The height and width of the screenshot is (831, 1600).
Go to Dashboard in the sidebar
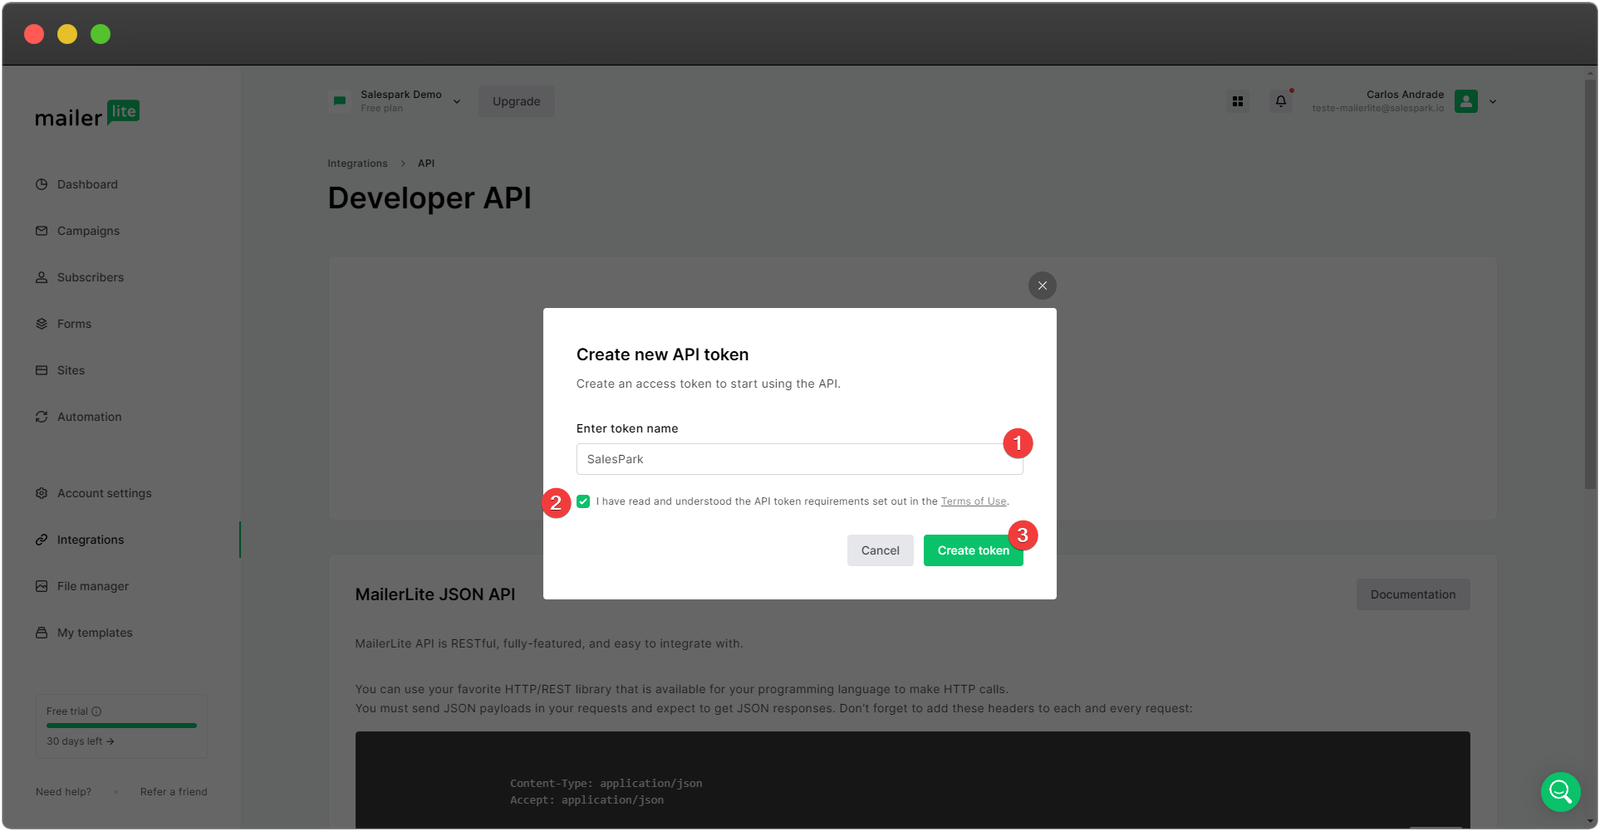pos(87,185)
